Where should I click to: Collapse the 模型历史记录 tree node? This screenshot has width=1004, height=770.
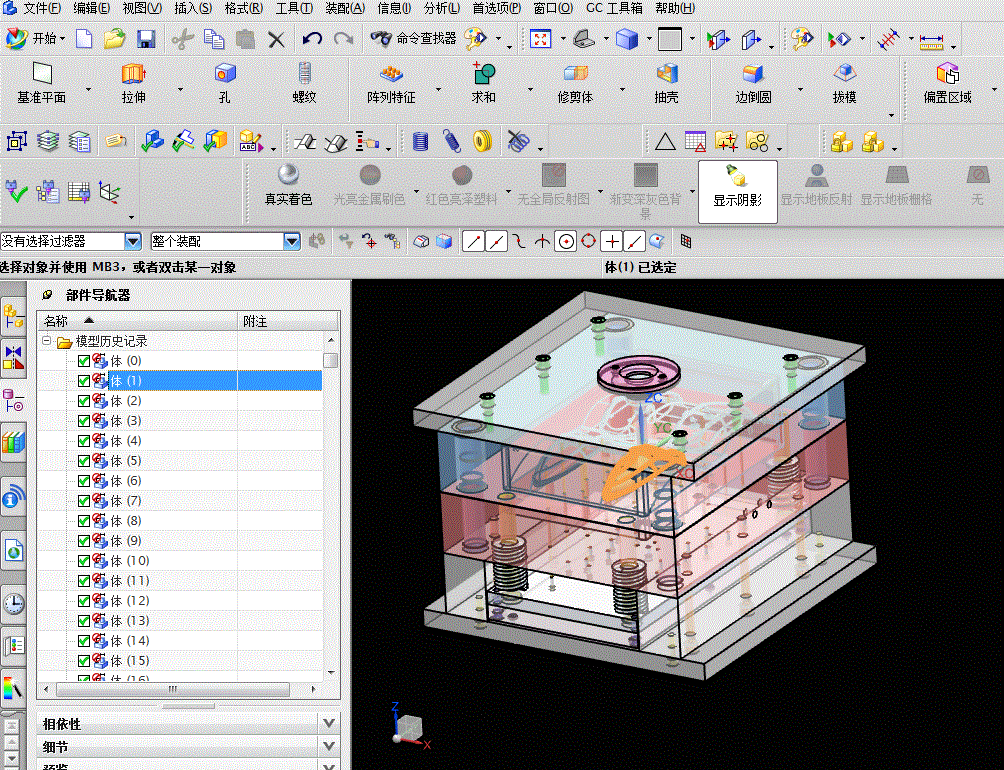tap(47, 341)
